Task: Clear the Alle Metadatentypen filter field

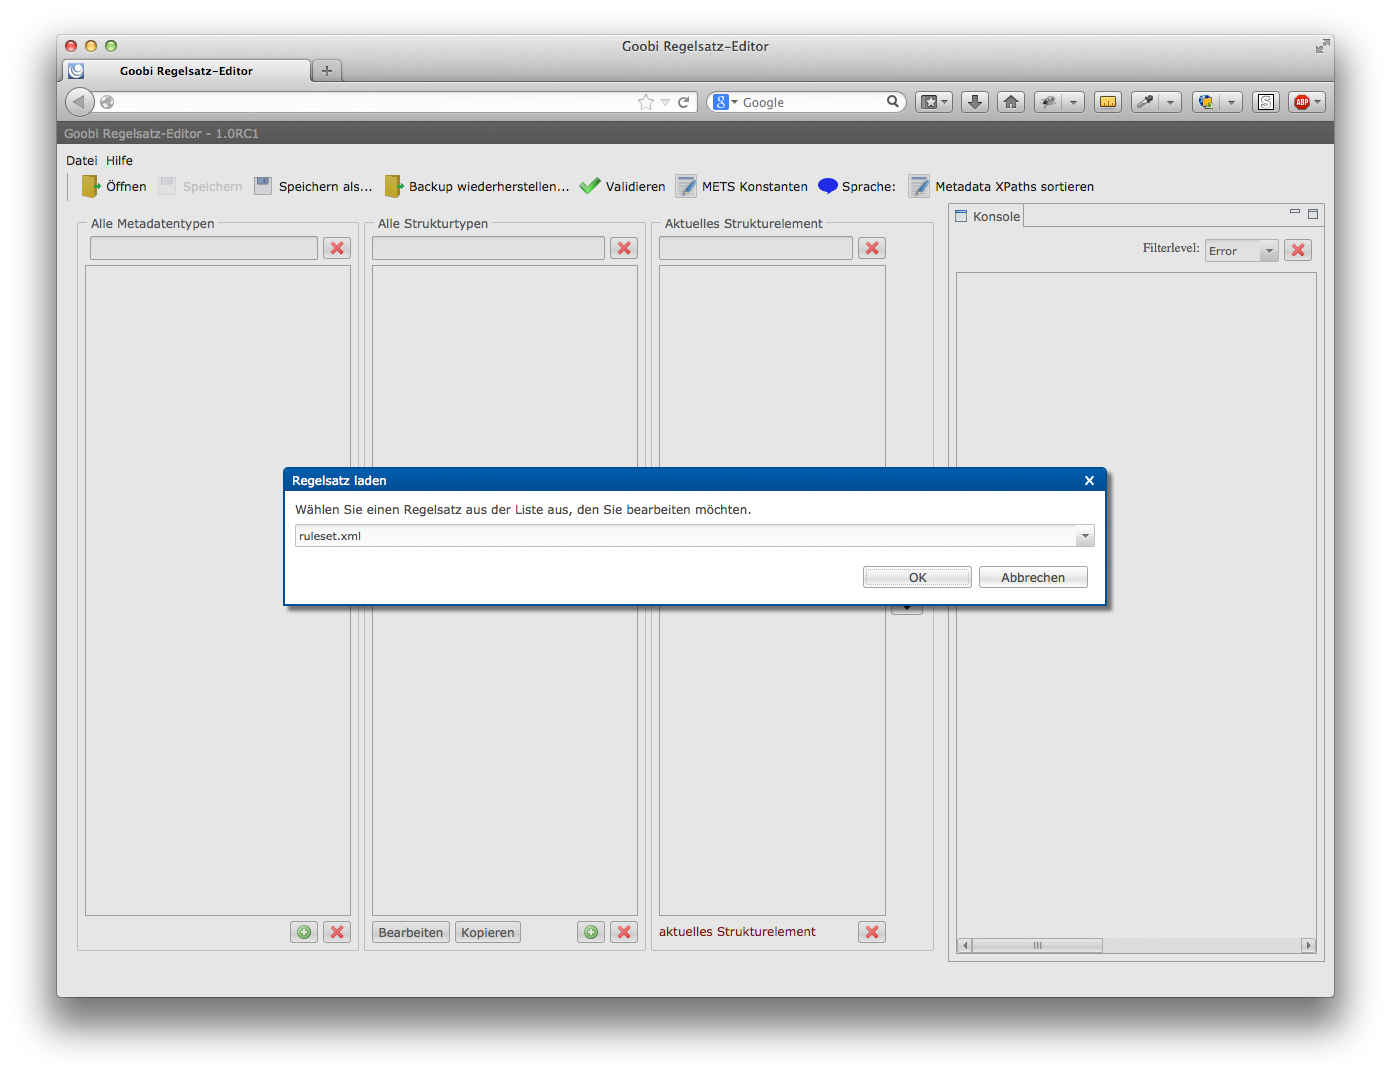Action: click(337, 248)
